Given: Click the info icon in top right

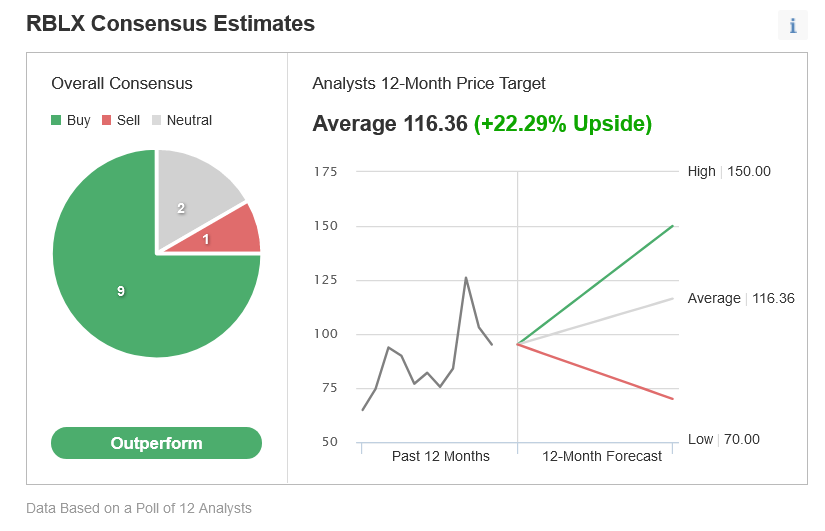Looking at the screenshot, I should [x=792, y=26].
